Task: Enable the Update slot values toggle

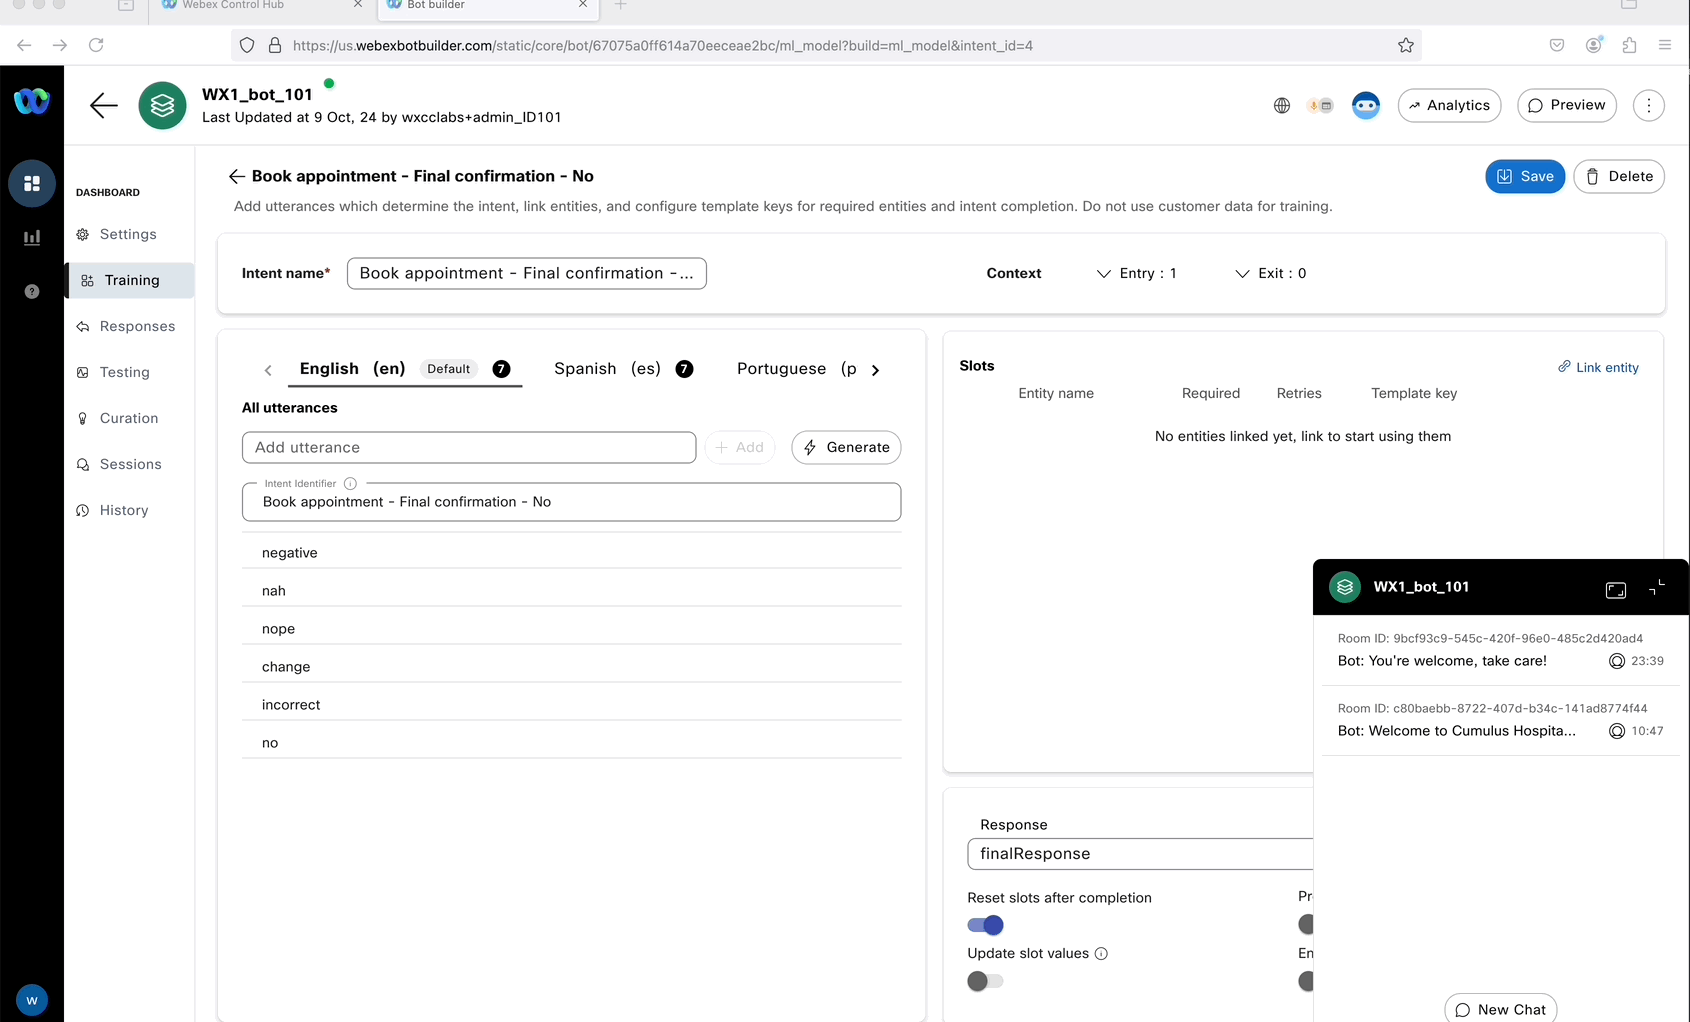Action: pyautogui.click(x=985, y=981)
